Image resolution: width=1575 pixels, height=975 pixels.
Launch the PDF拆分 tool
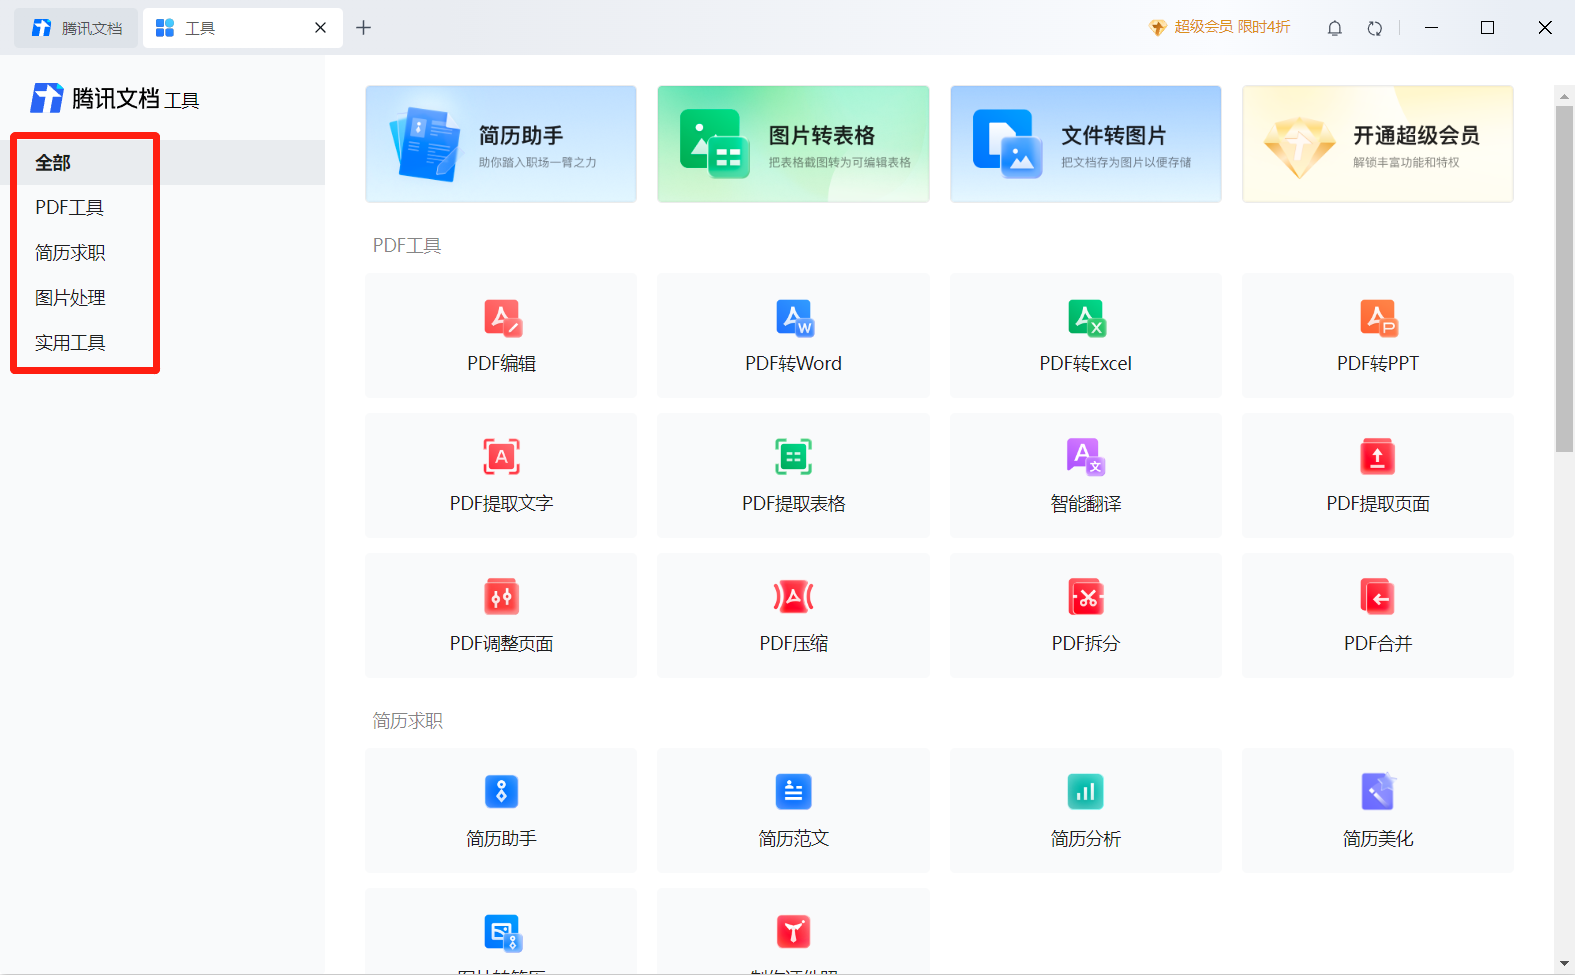(x=1086, y=616)
